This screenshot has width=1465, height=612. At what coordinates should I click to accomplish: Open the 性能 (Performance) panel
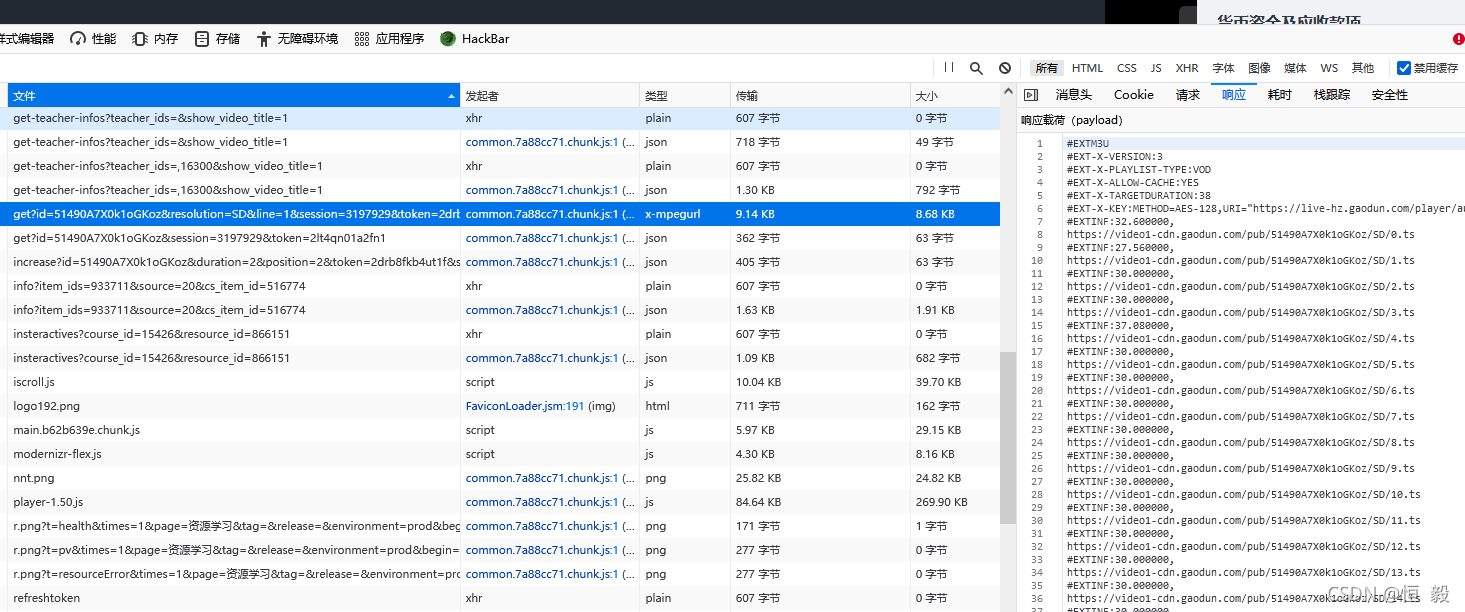point(93,39)
